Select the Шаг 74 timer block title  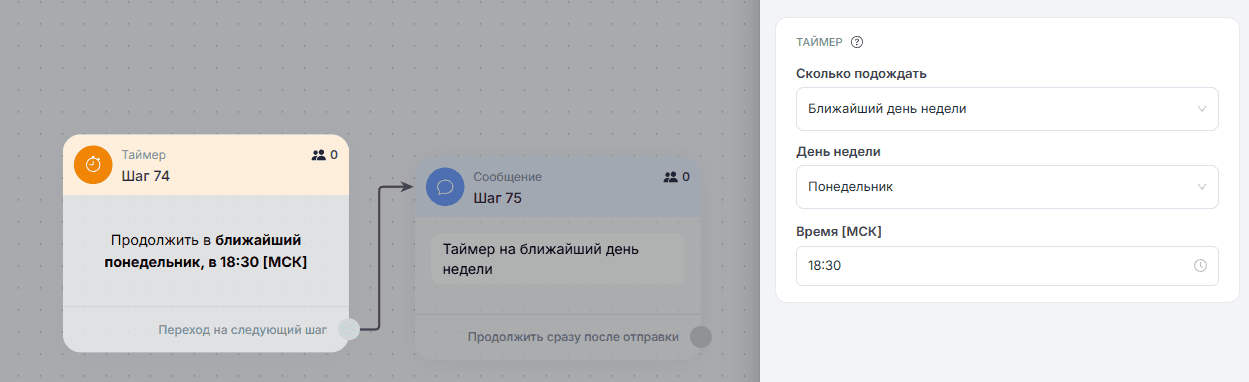coord(146,176)
